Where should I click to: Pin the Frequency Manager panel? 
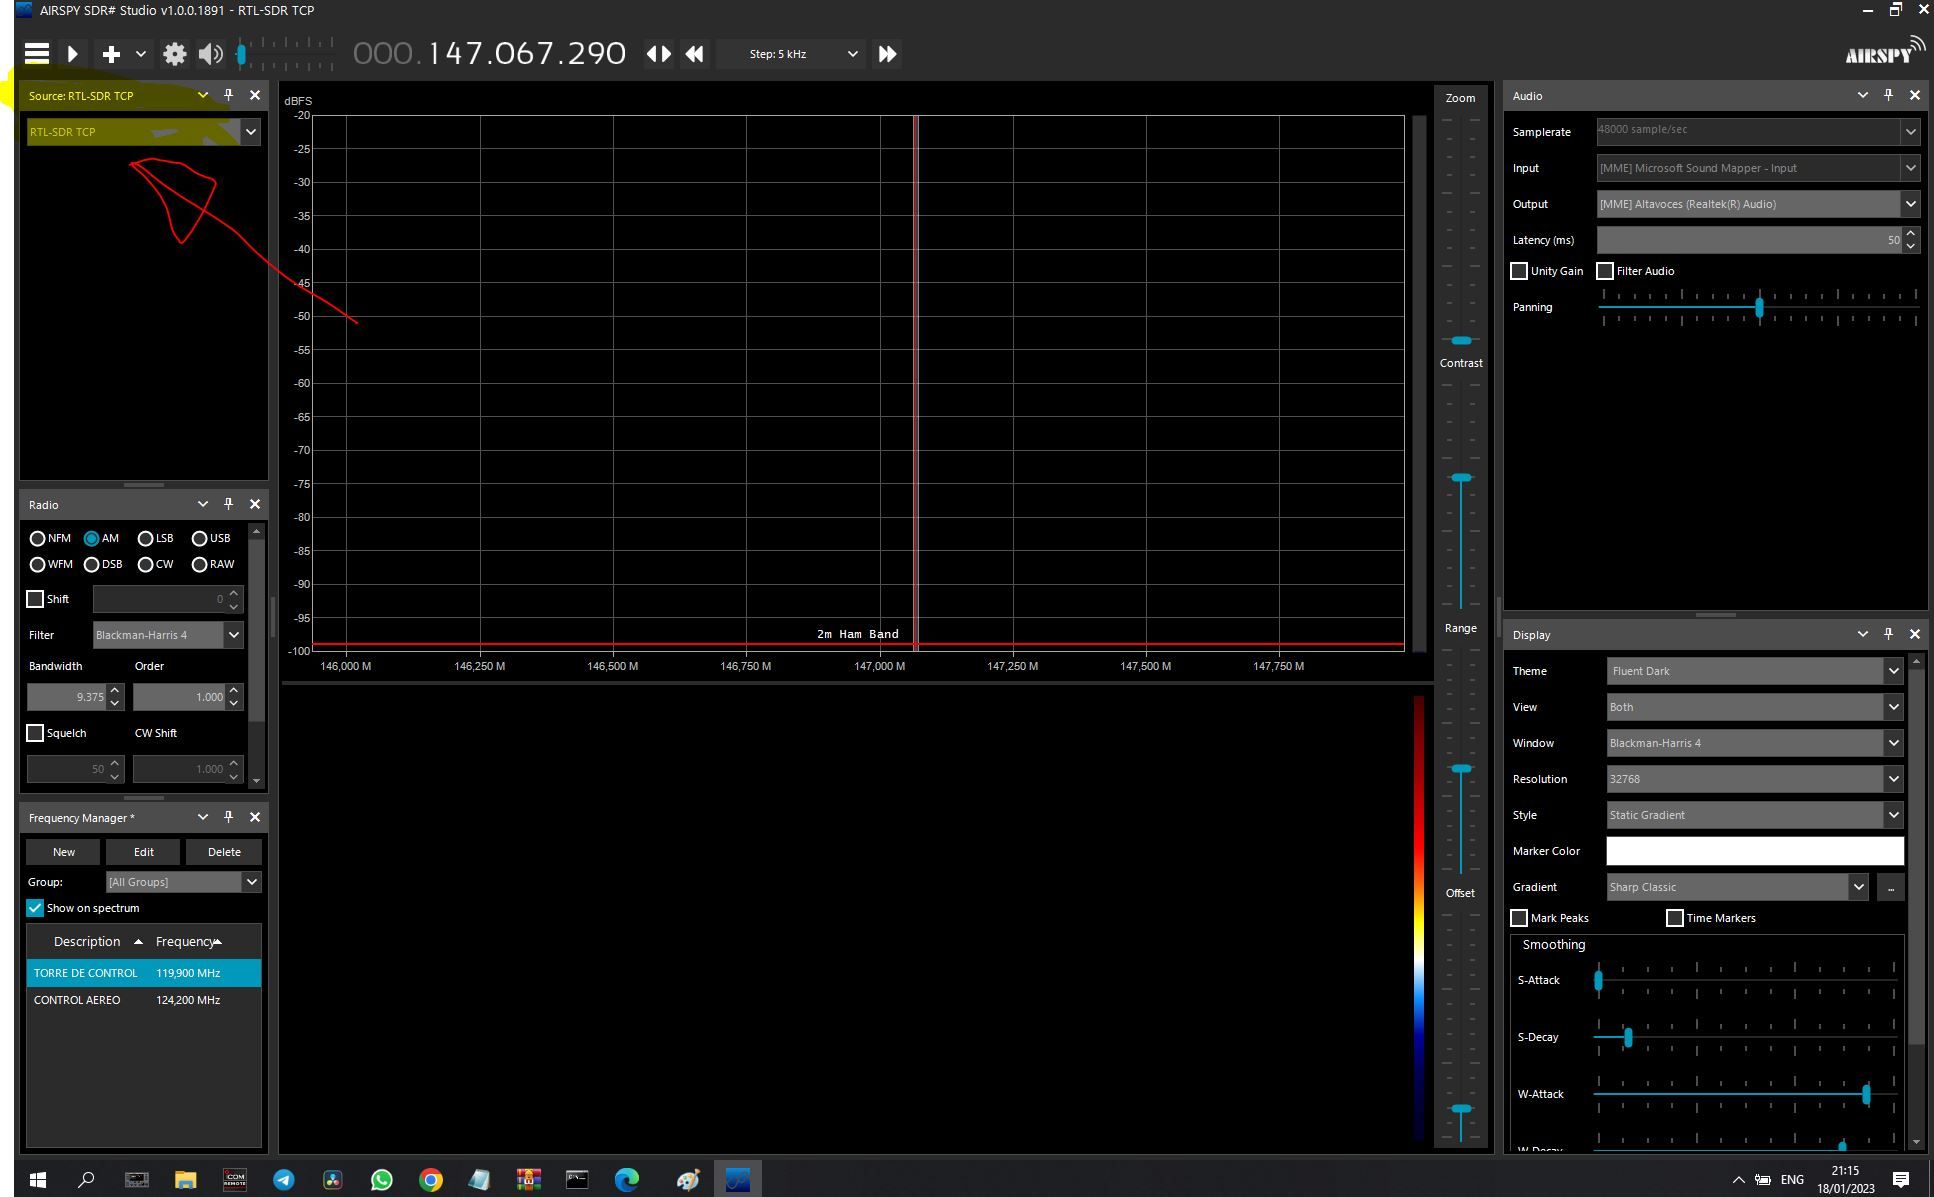pos(228,817)
